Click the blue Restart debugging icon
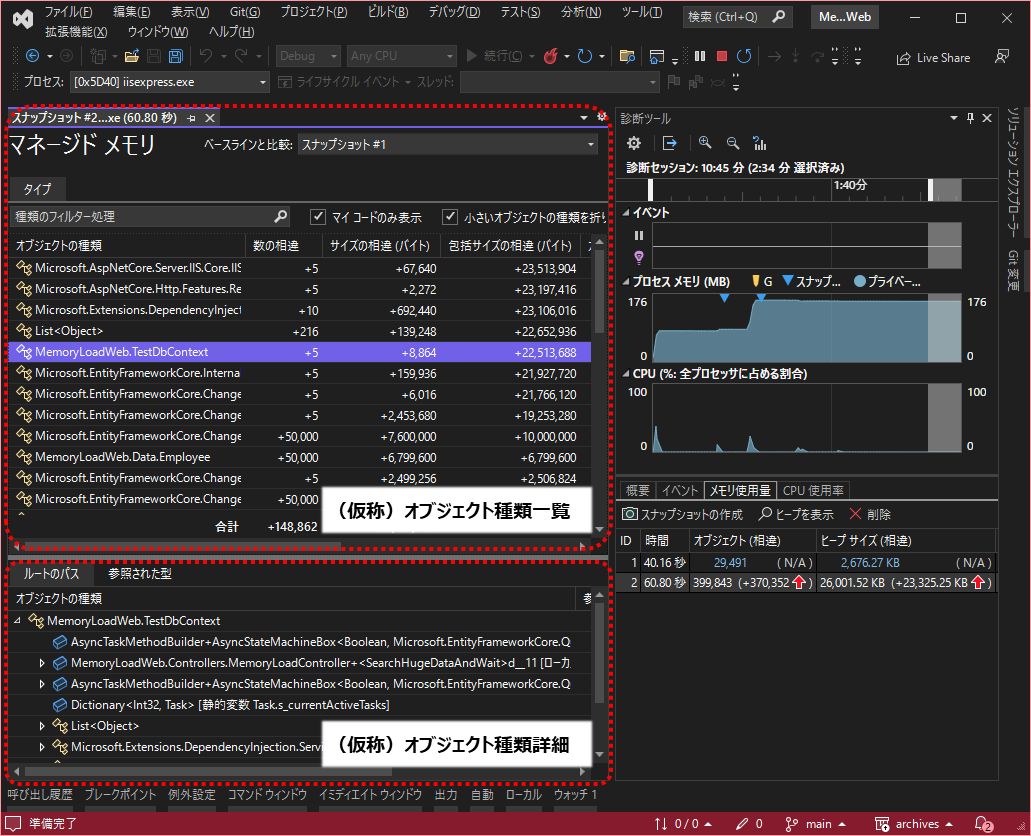Screen dimensions: 1031x836 point(744,57)
